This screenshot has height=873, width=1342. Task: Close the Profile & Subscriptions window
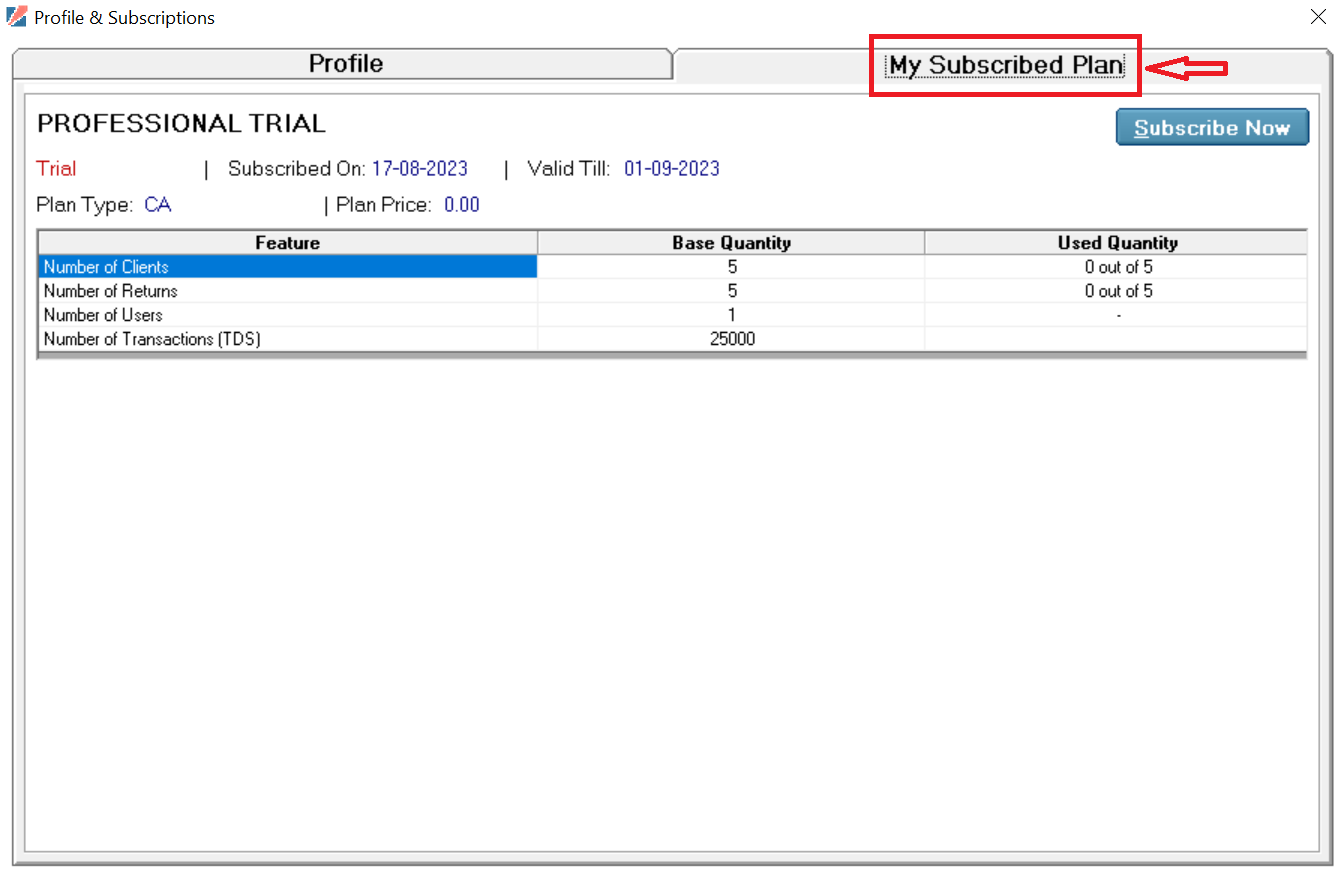(x=1318, y=17)
